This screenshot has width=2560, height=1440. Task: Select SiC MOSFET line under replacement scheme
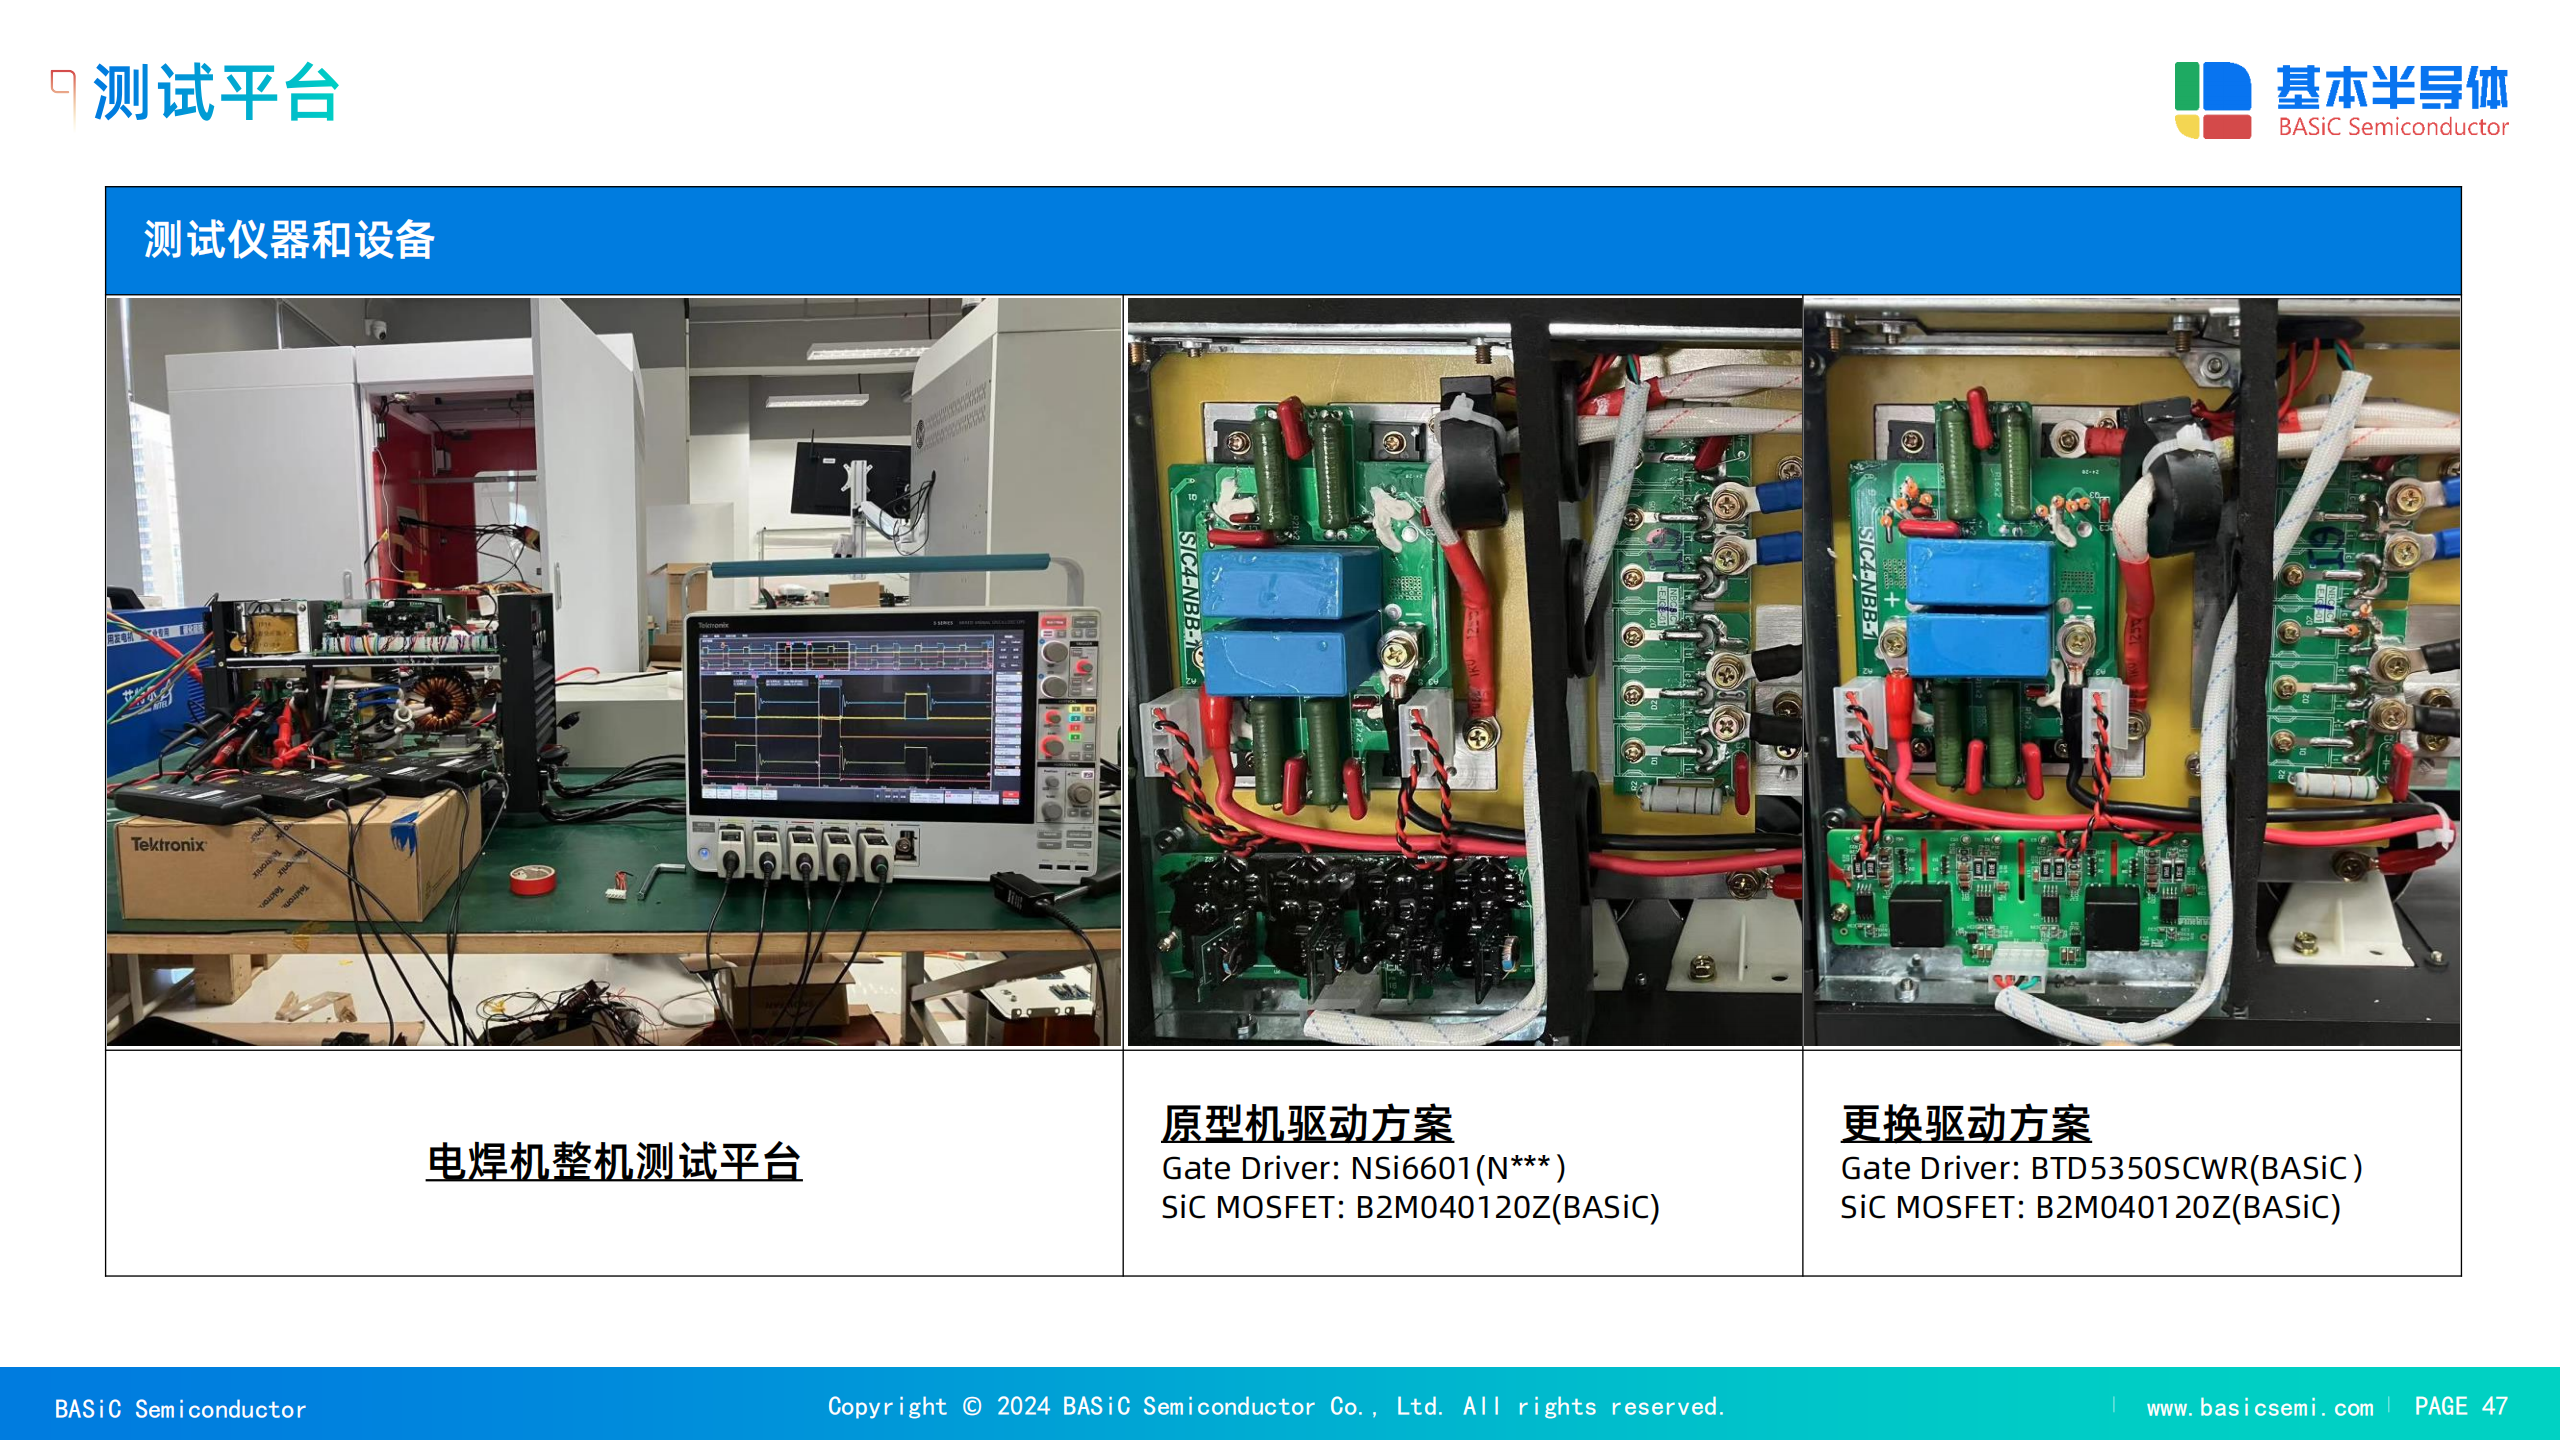[2090, 1207]
